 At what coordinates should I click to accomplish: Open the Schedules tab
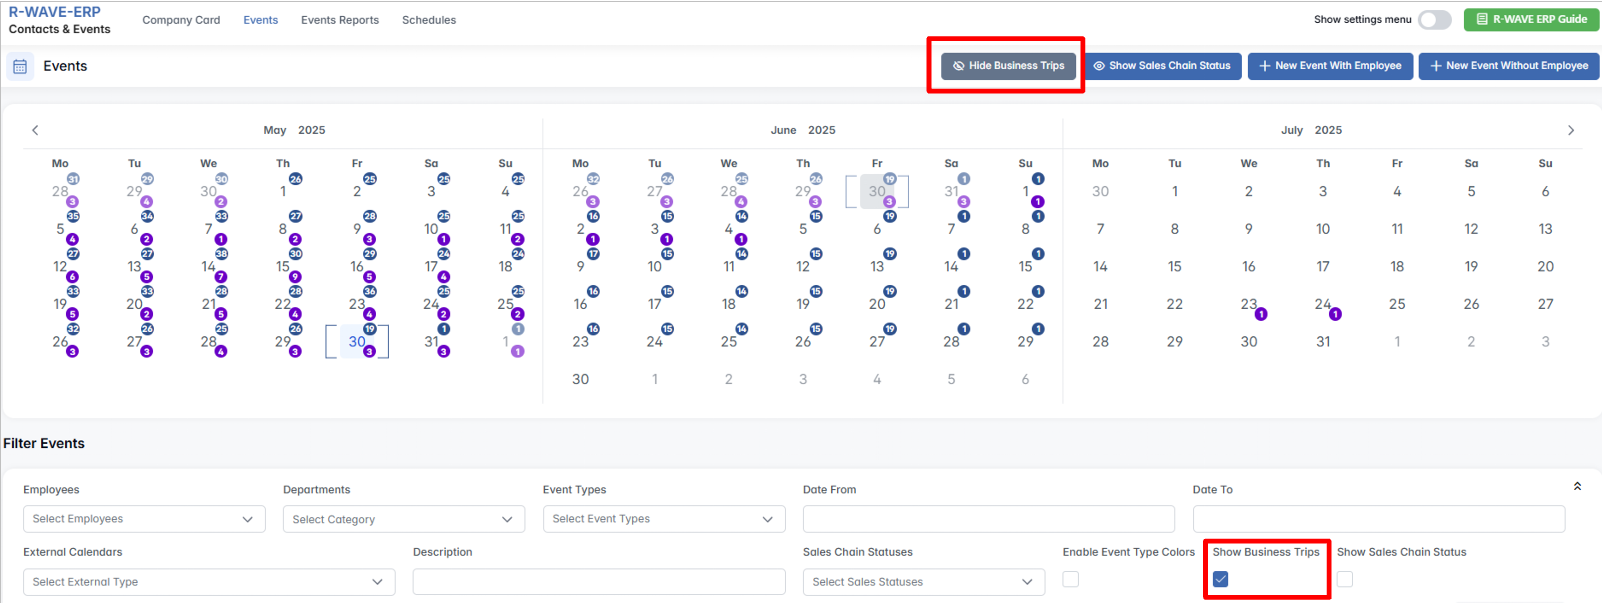pyautogui.click(x=429, y=20)
